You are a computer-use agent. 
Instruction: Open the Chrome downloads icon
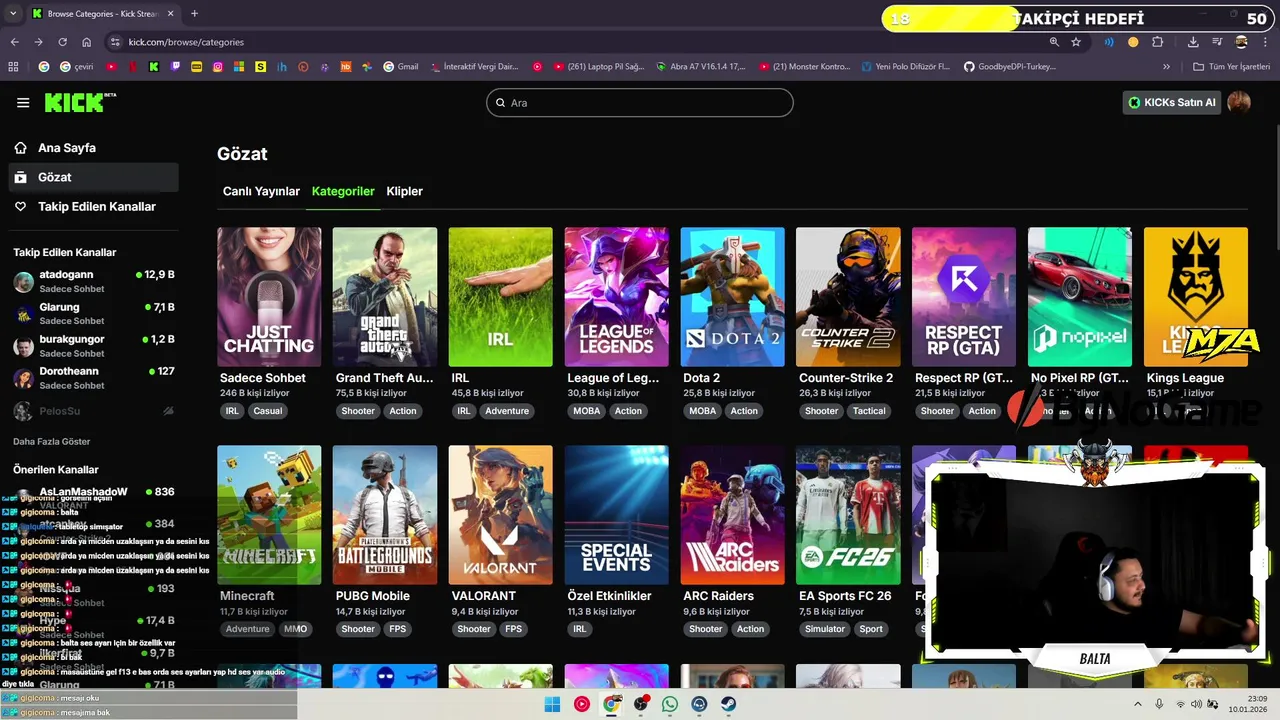click(1193, 42)
